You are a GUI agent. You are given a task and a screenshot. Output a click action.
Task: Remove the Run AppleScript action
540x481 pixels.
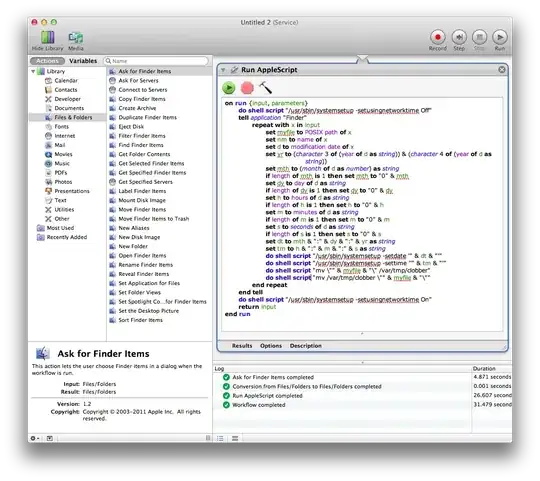502,70
